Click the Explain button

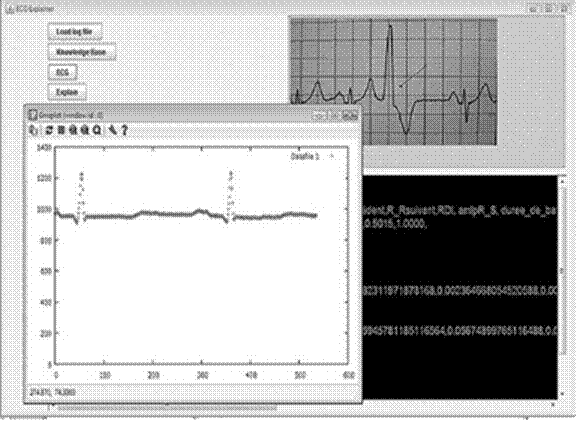pyautogui.click(x=67, y=92)
